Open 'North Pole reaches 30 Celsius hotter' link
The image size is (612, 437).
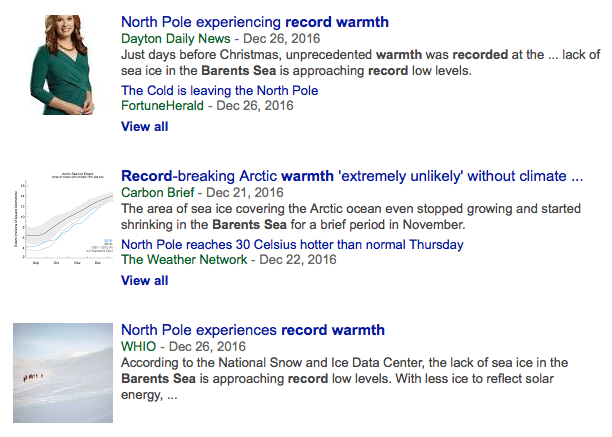pyautogui.click(x=292, y=245)
